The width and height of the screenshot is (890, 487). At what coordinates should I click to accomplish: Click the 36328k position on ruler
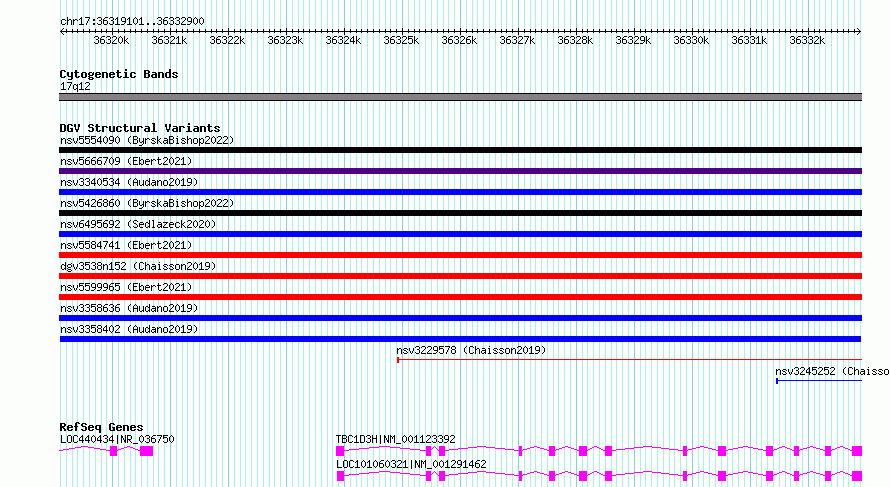(x=575, y=40)
